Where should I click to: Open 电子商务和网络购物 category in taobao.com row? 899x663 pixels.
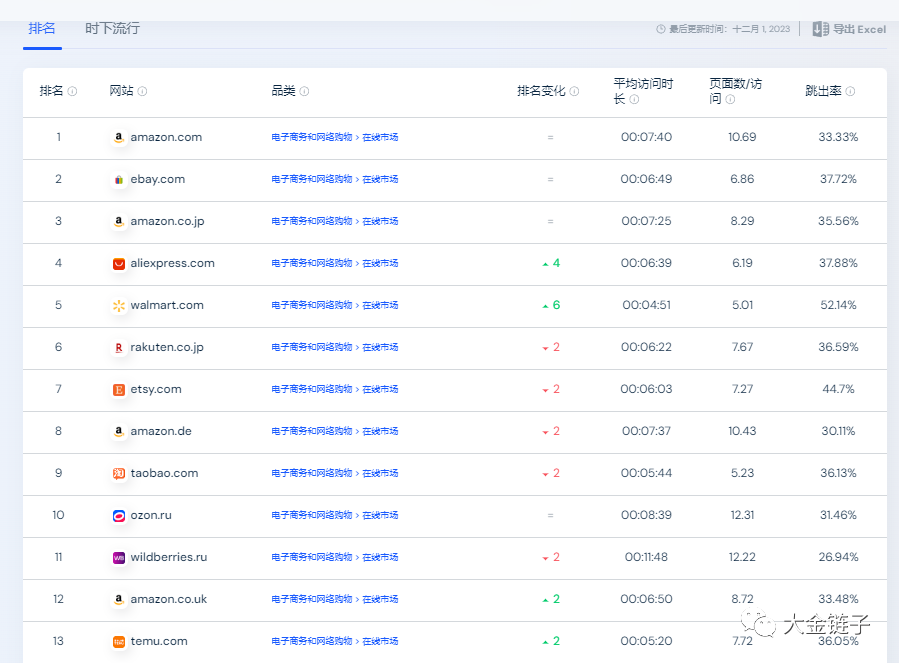[312, 473]
